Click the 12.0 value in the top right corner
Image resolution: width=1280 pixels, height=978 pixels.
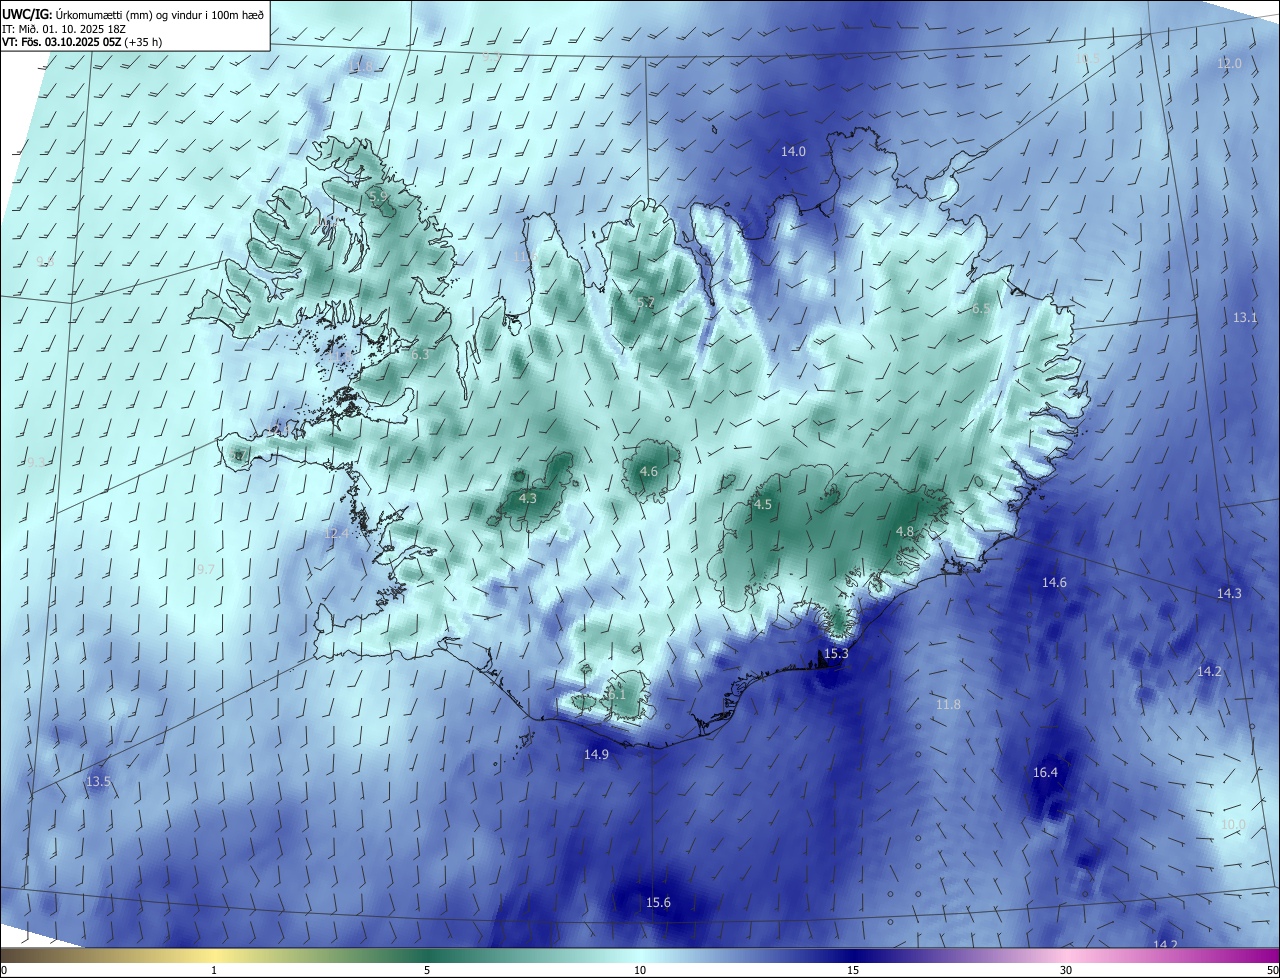click(x=1229, y=63)
